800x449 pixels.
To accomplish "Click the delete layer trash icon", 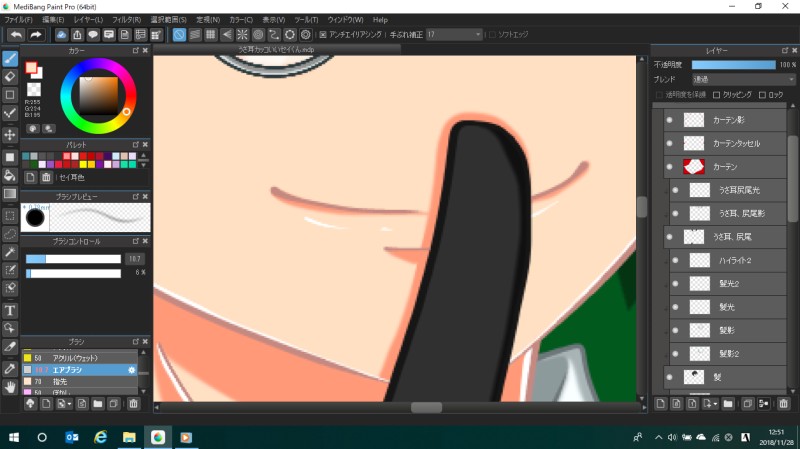I will coord(783,404).
